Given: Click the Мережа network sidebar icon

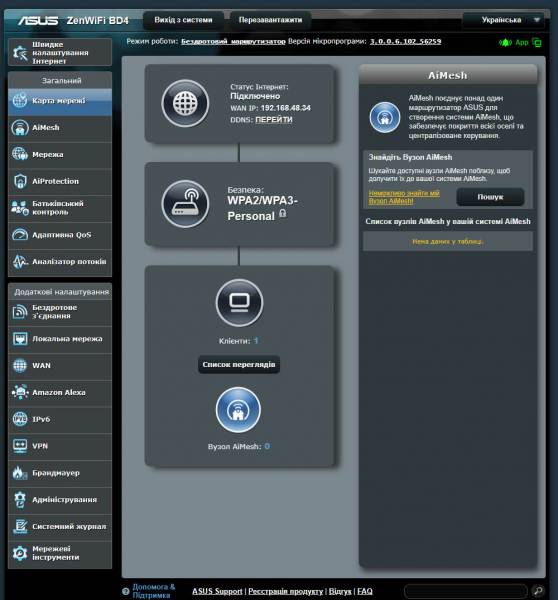Looking at the screenshot, I should coord(20,154).
